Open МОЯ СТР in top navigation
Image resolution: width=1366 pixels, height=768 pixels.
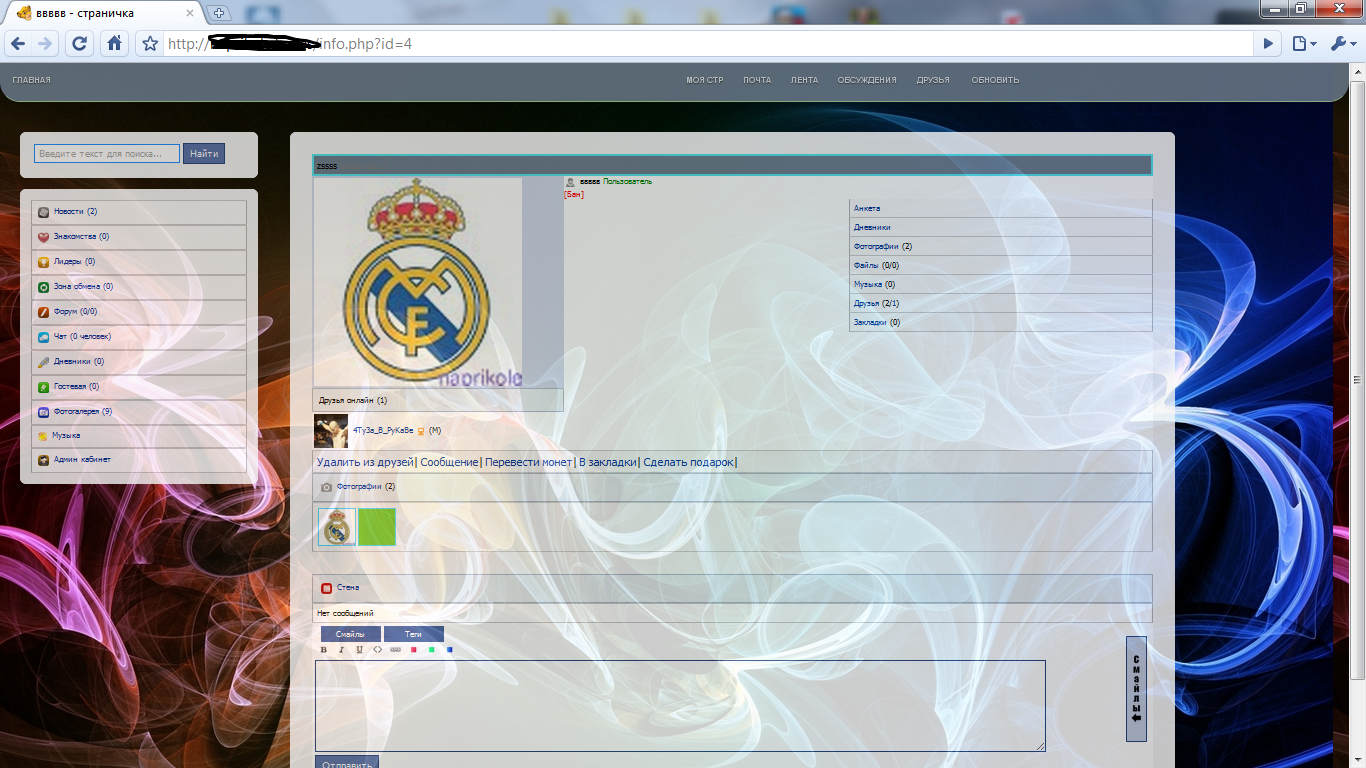point(704,80)
